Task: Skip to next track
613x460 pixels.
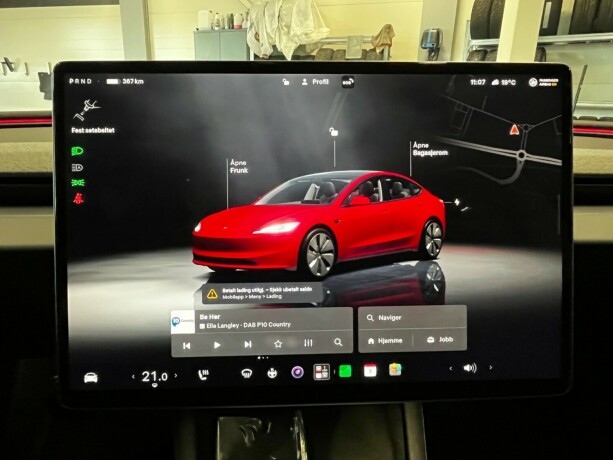Action: (247, 344)
